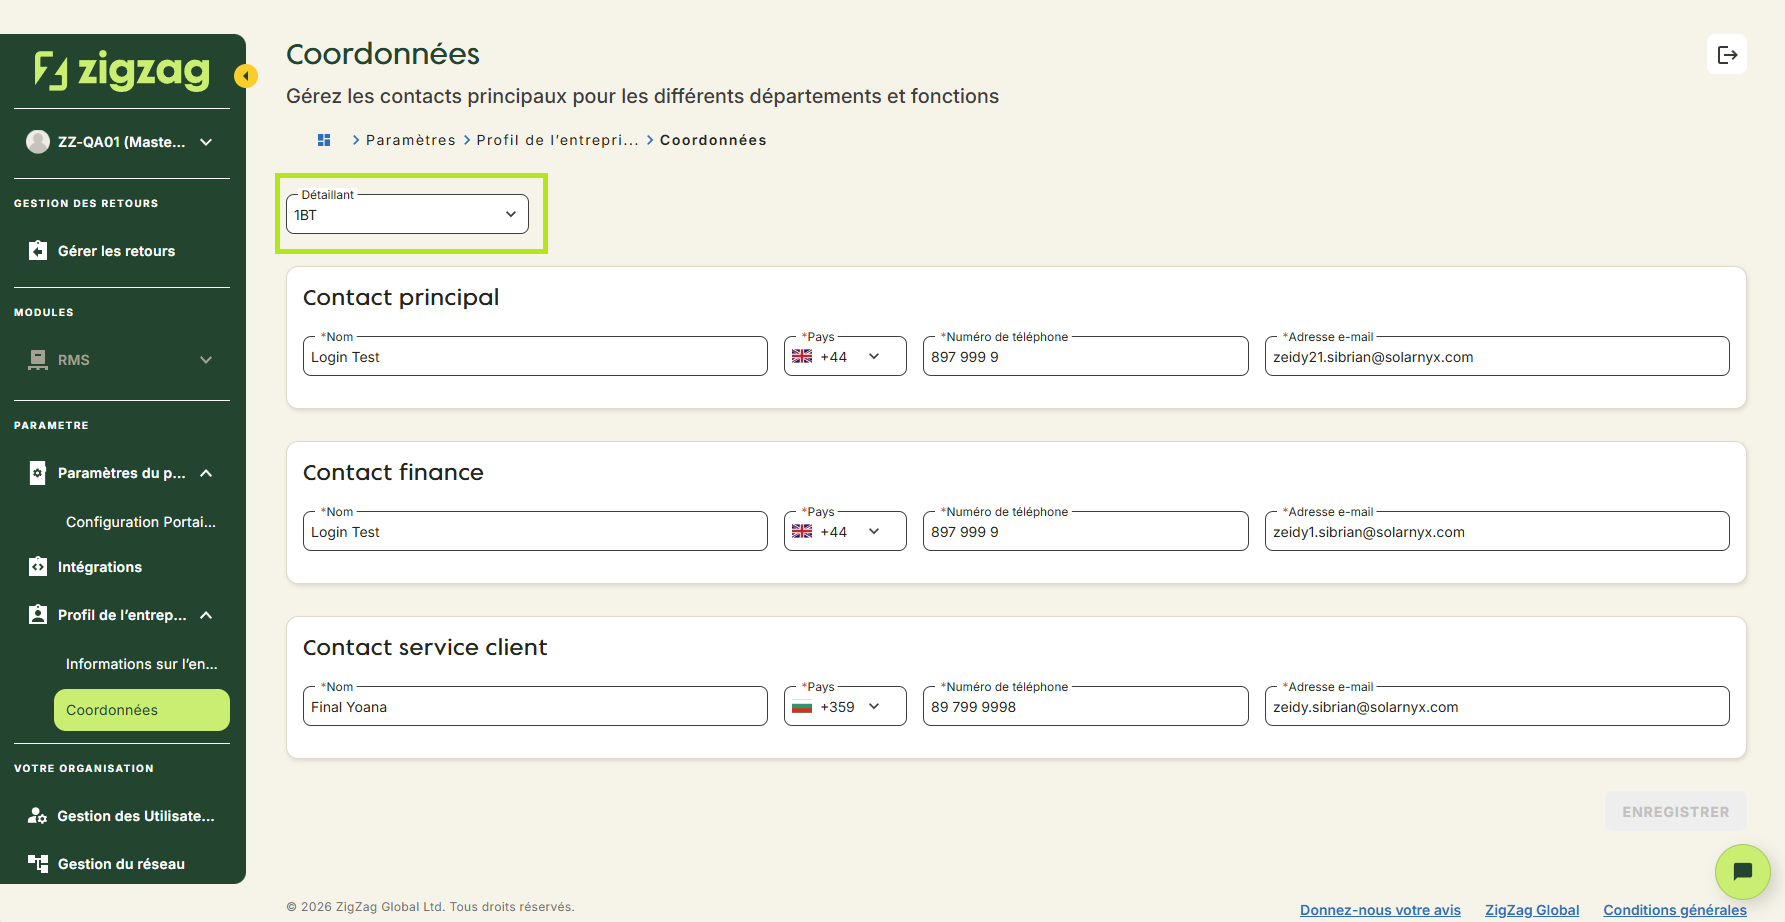The height and width of the screenshot is (922, 1785).
Task: Click the RMS module icon
Action: (38, 360)
